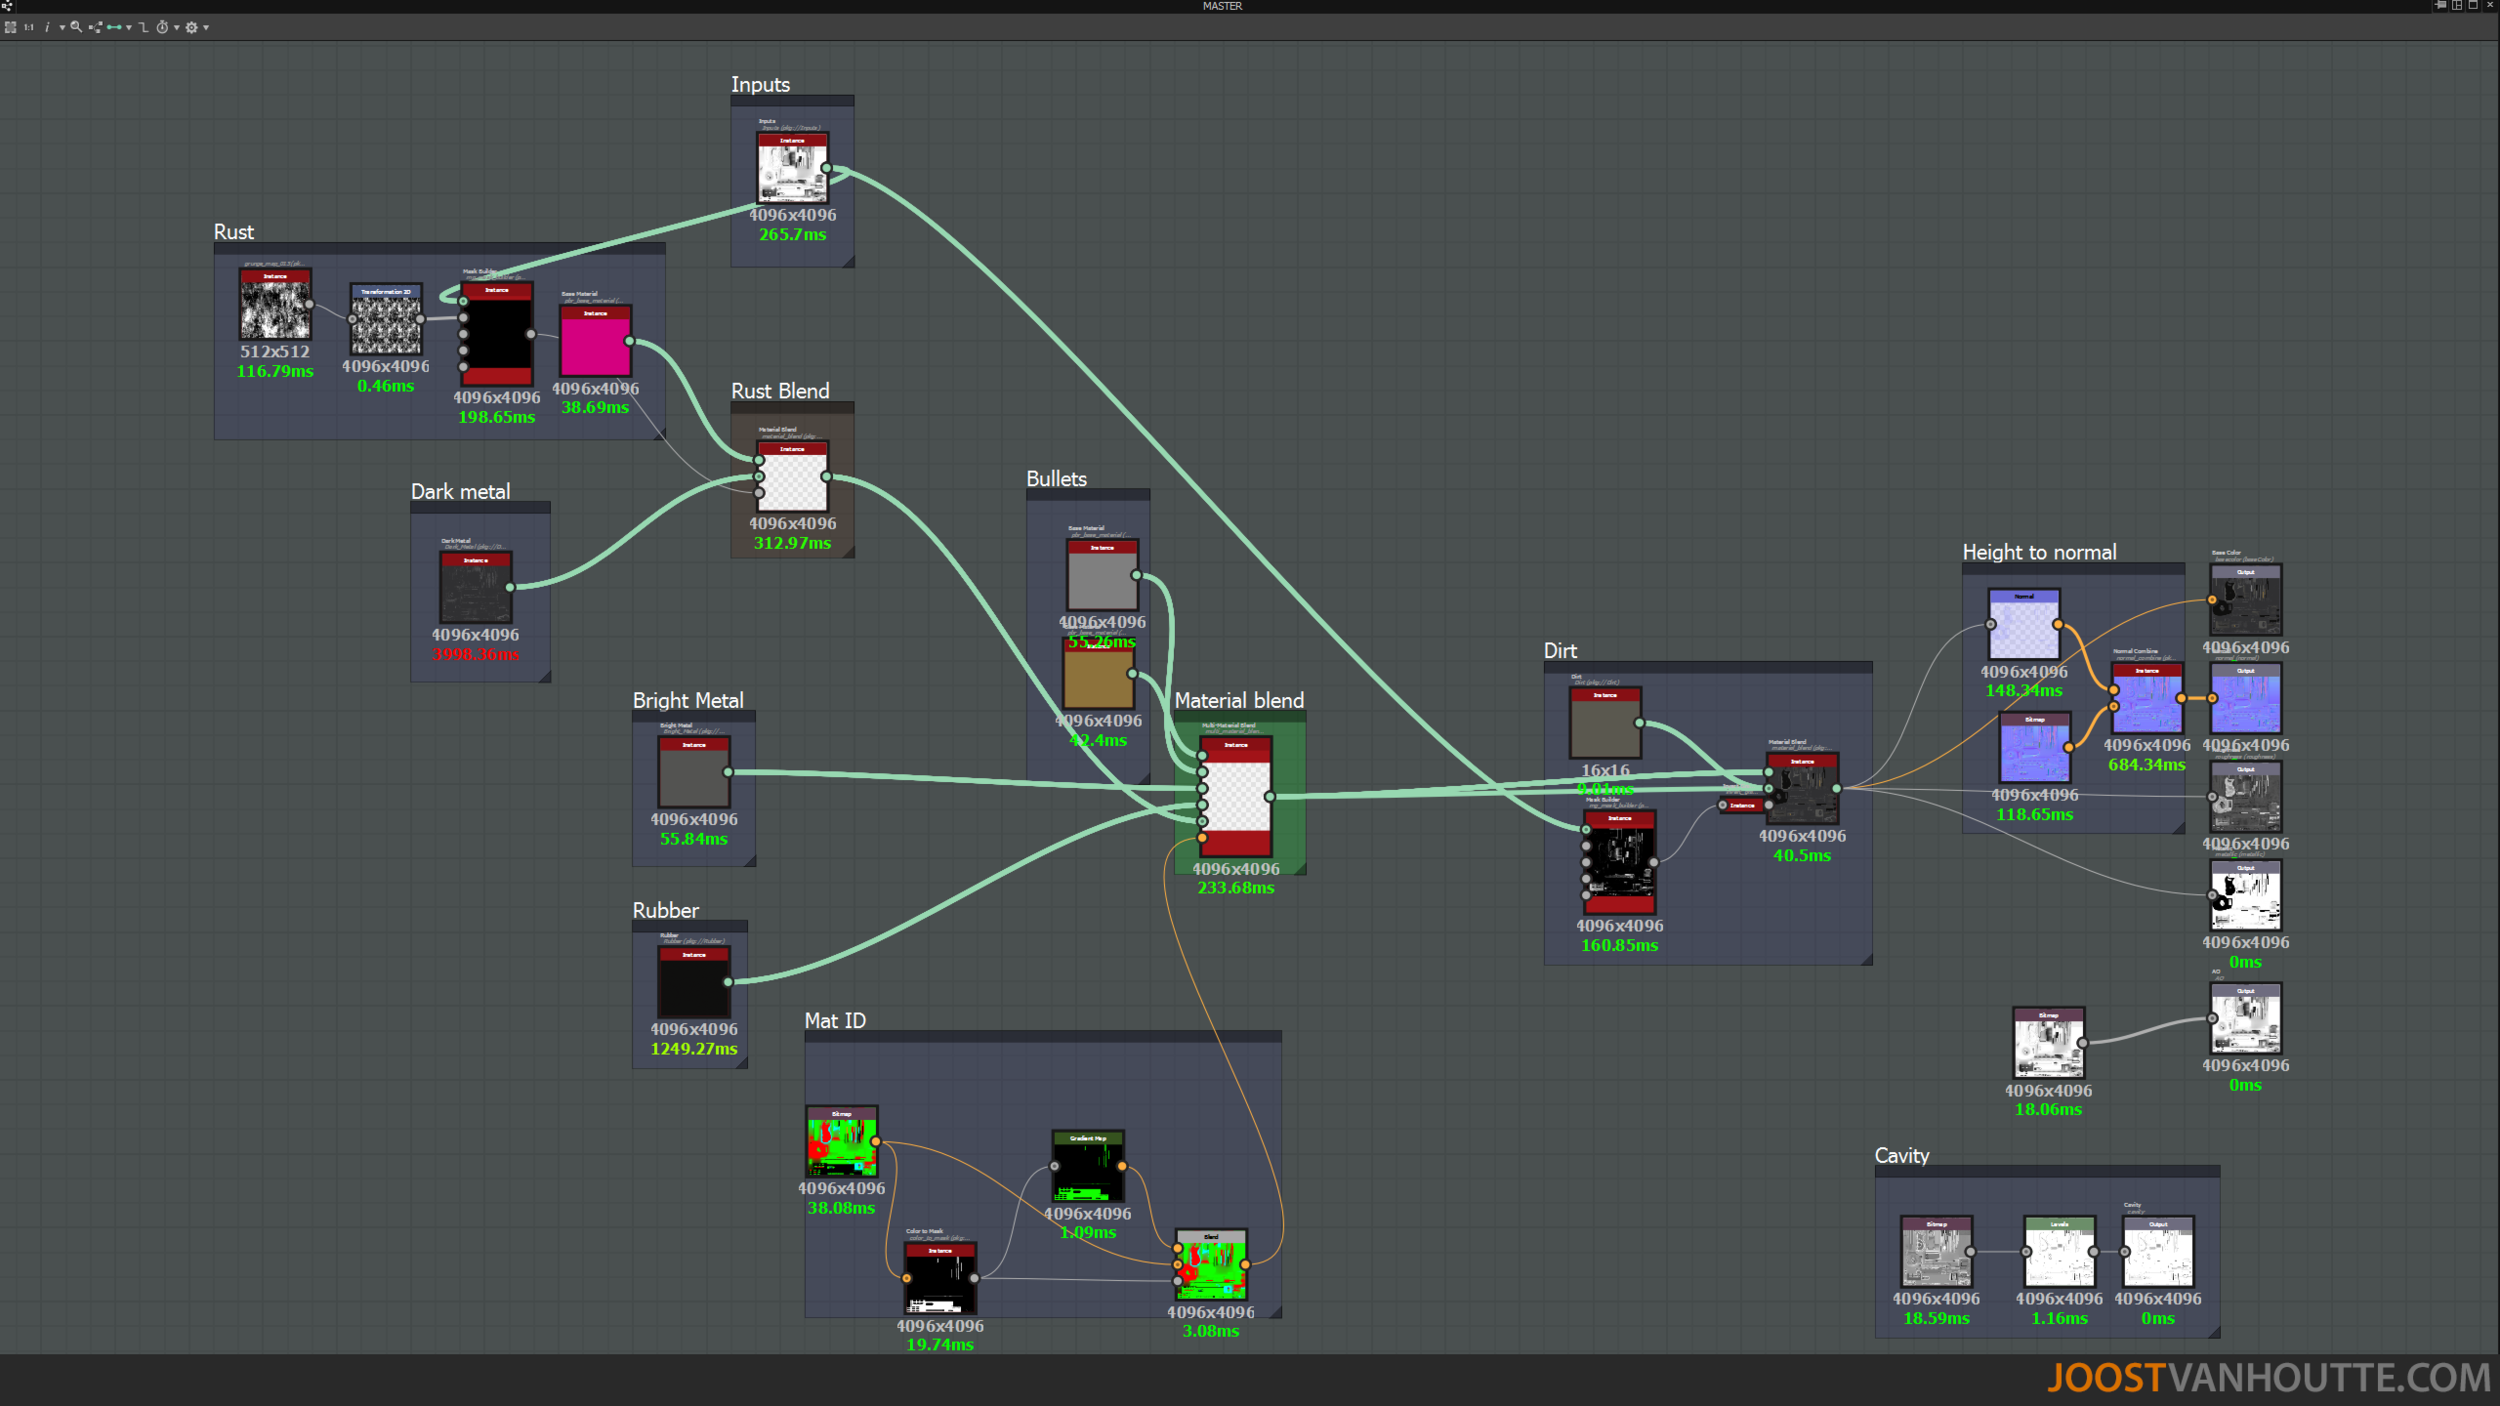Screen dimensions: 2500x1406
Task: Toggle the node timing stopwatch display
Action: 162,27
